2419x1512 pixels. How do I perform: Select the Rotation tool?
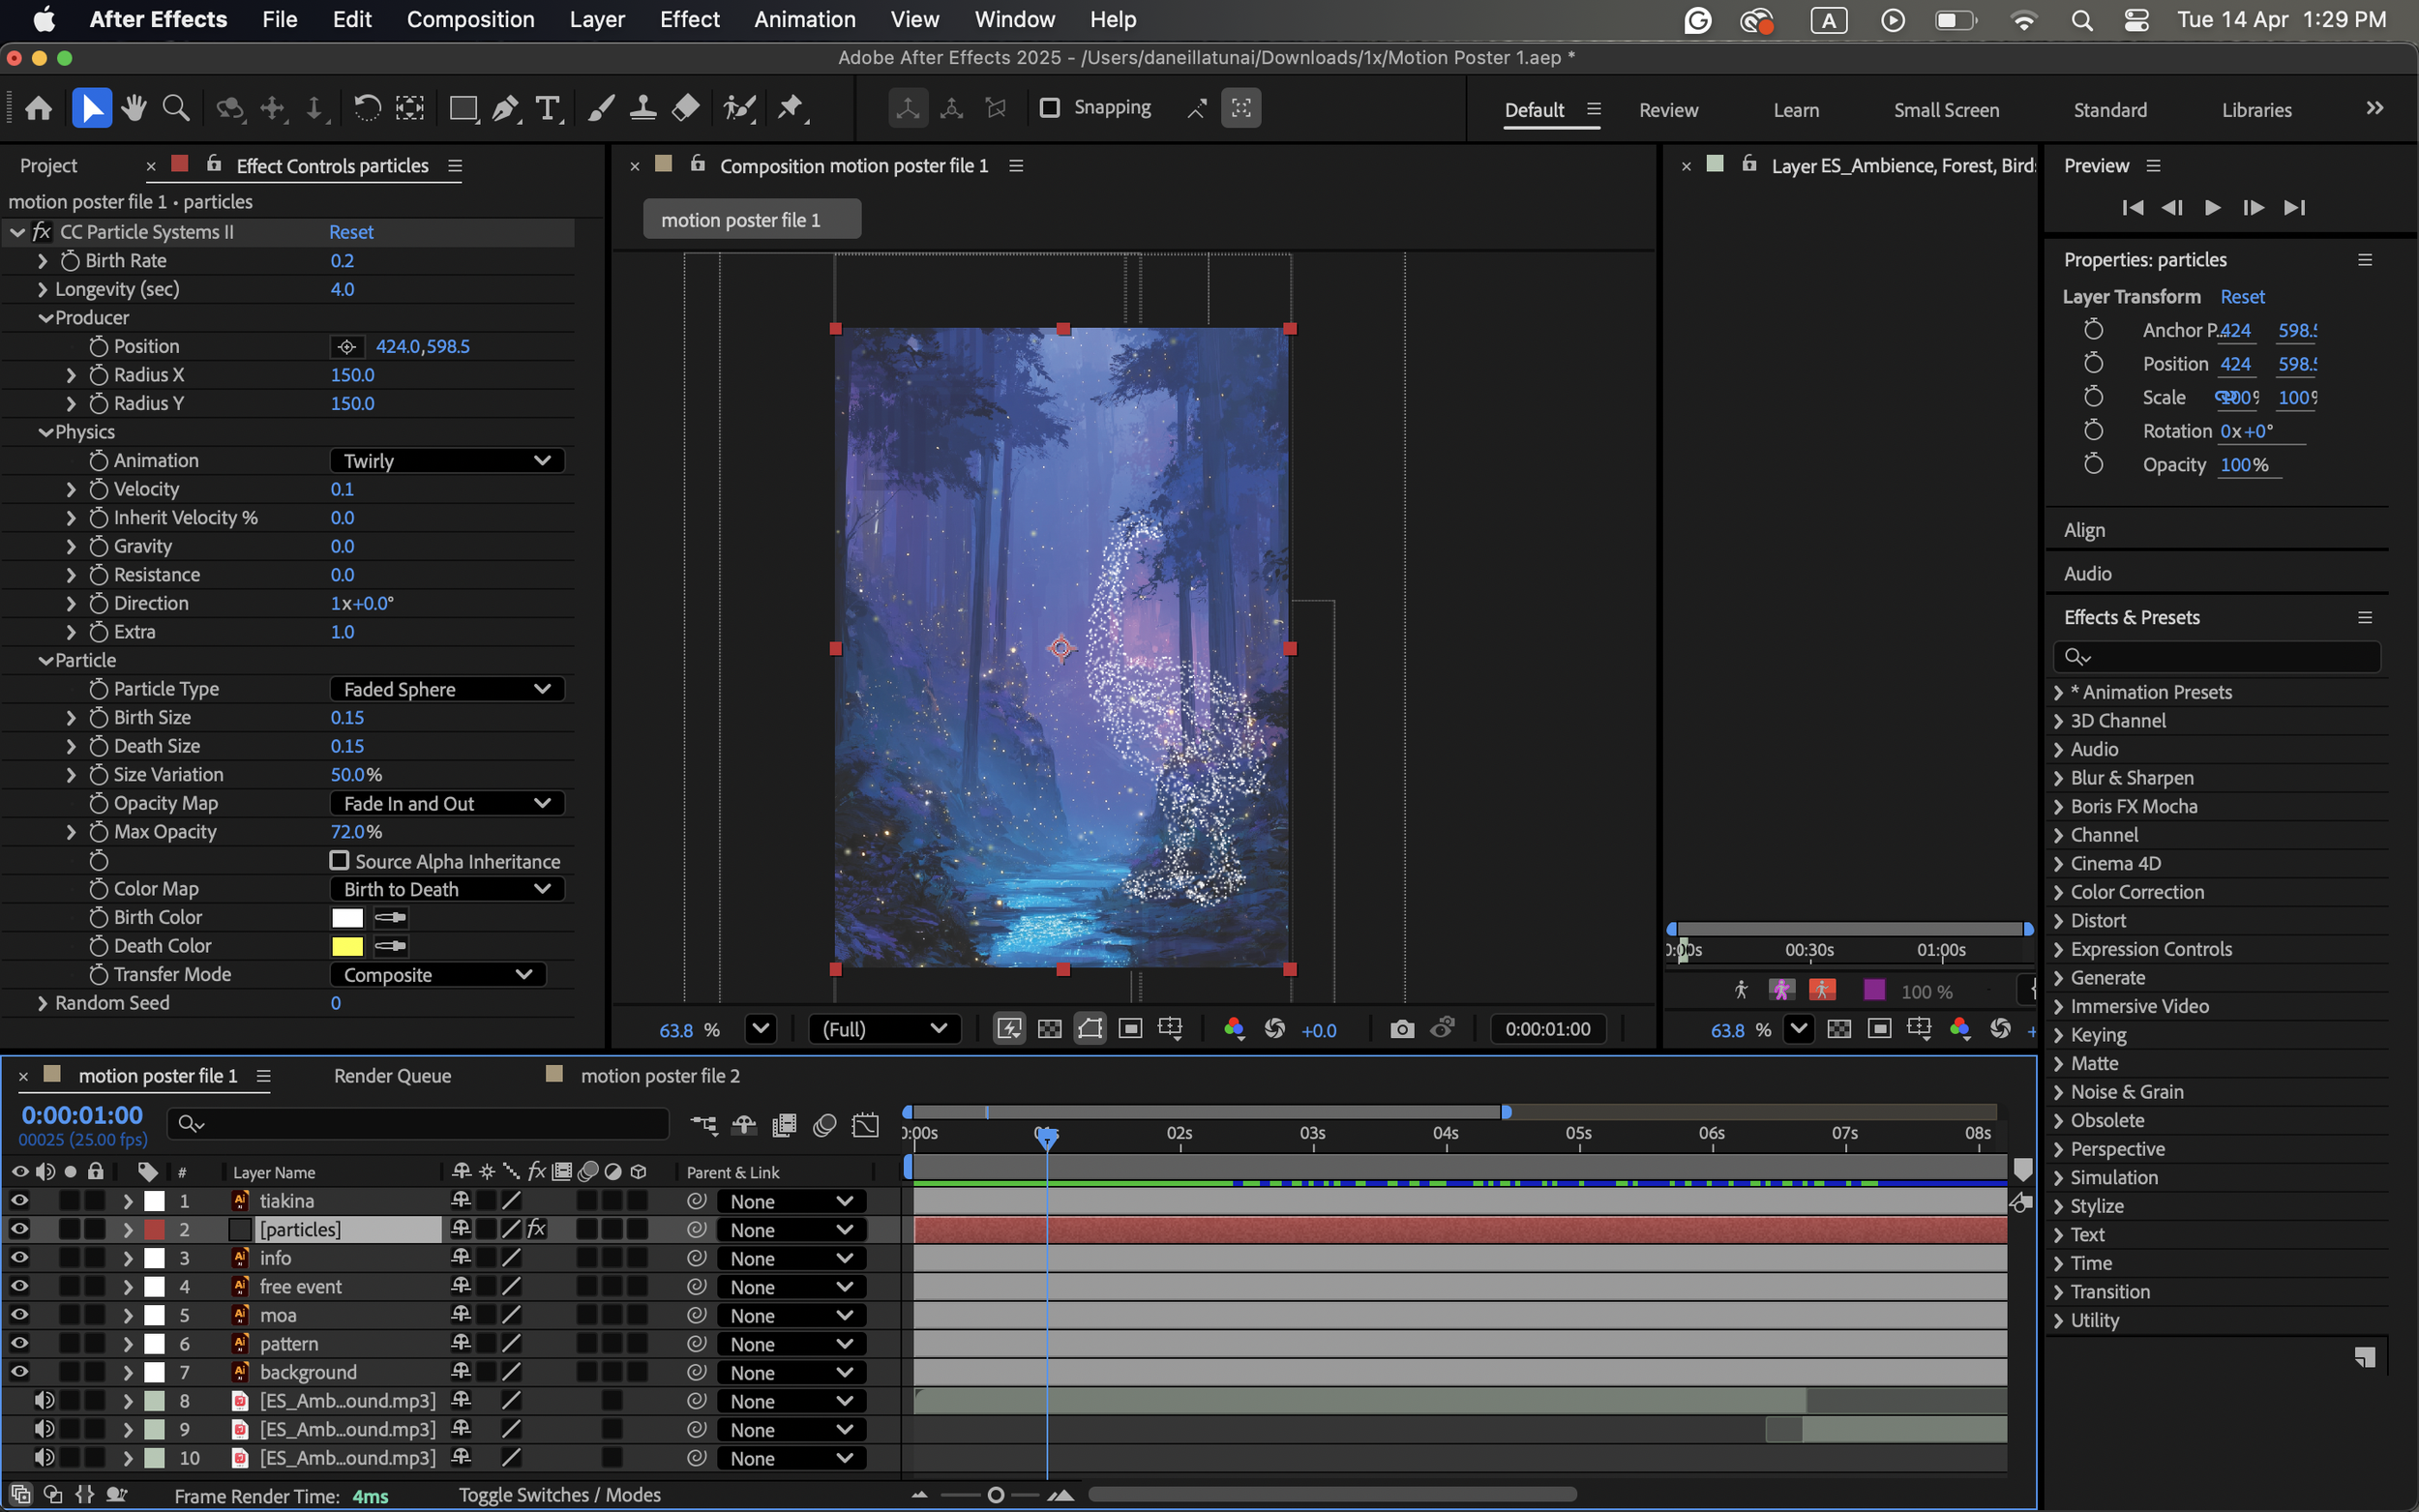point(367,108)
